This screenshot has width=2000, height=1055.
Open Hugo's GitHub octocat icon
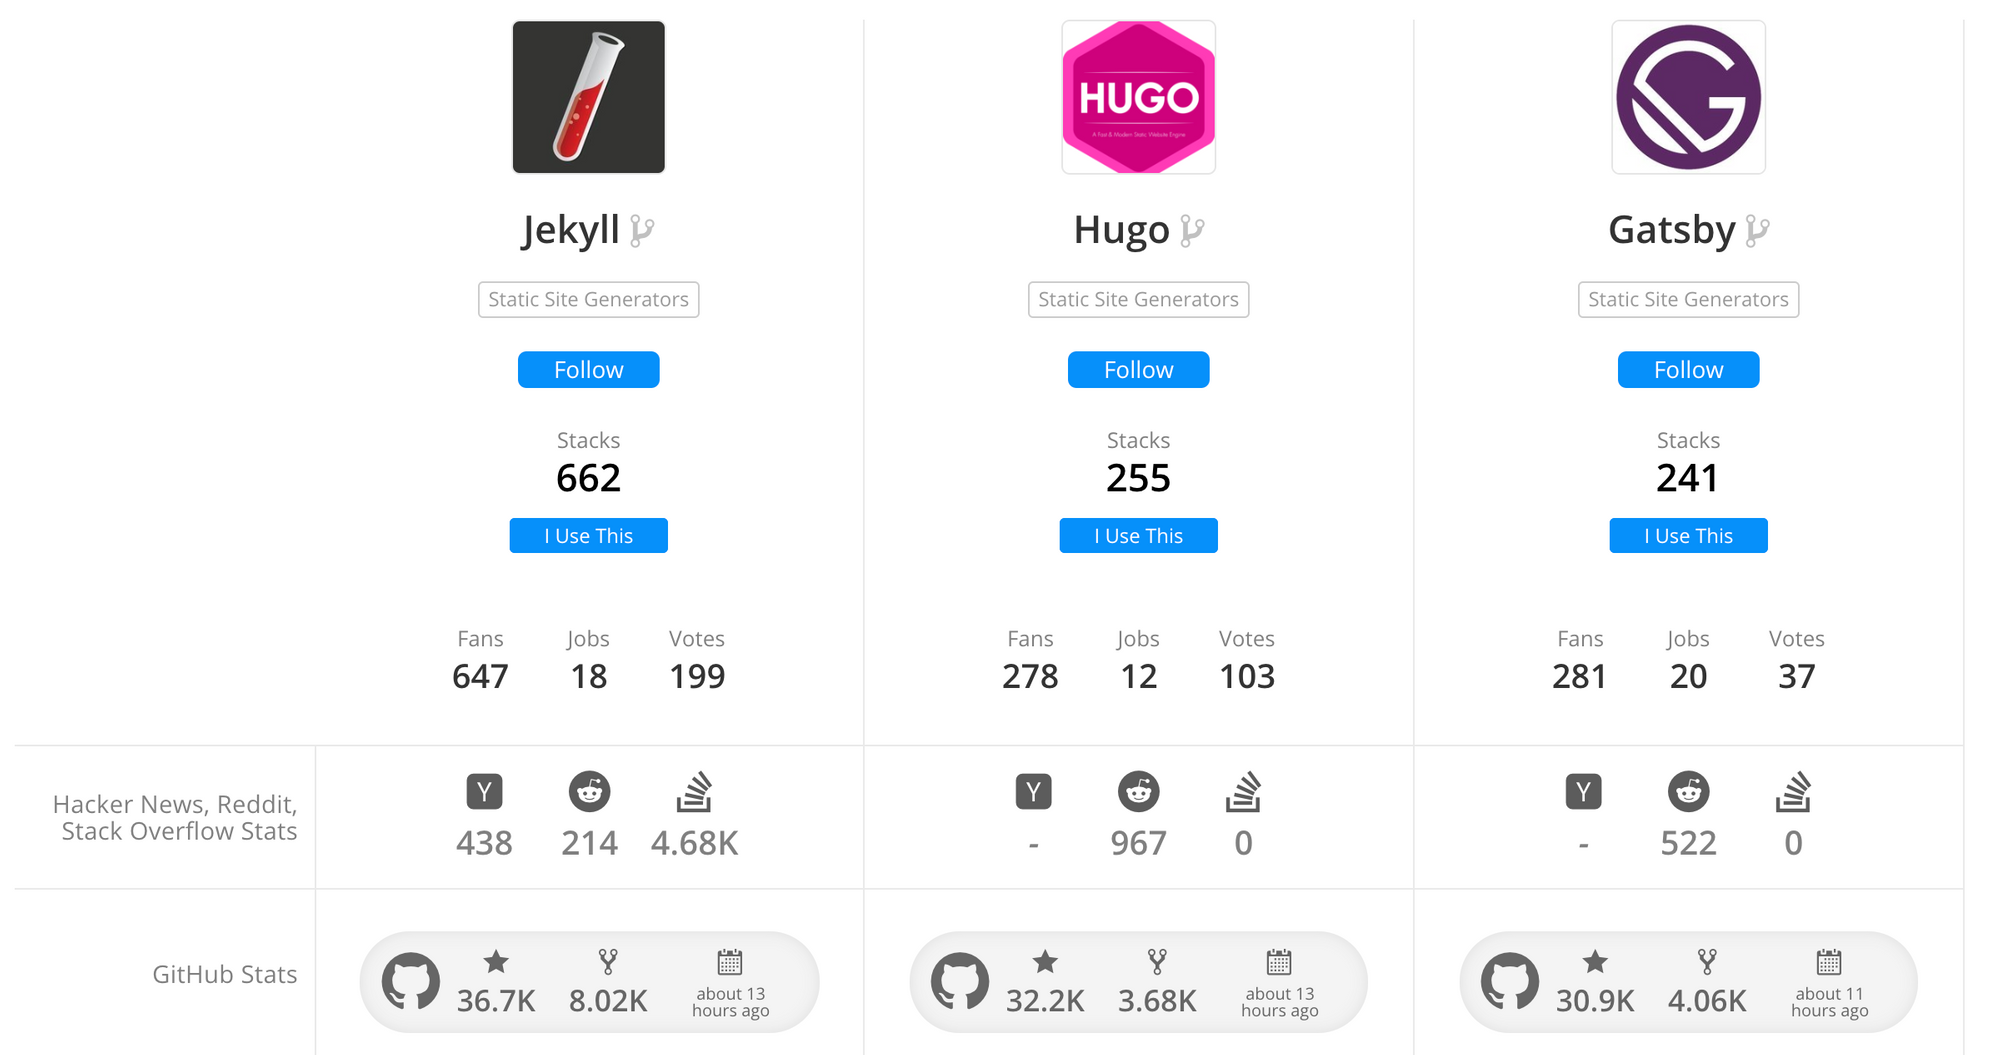[x=960, y=981]
